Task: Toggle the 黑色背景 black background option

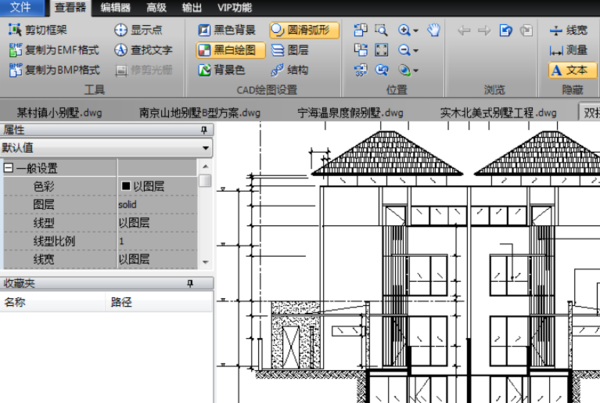Action: pyautogui.click(x=227, y=30)
